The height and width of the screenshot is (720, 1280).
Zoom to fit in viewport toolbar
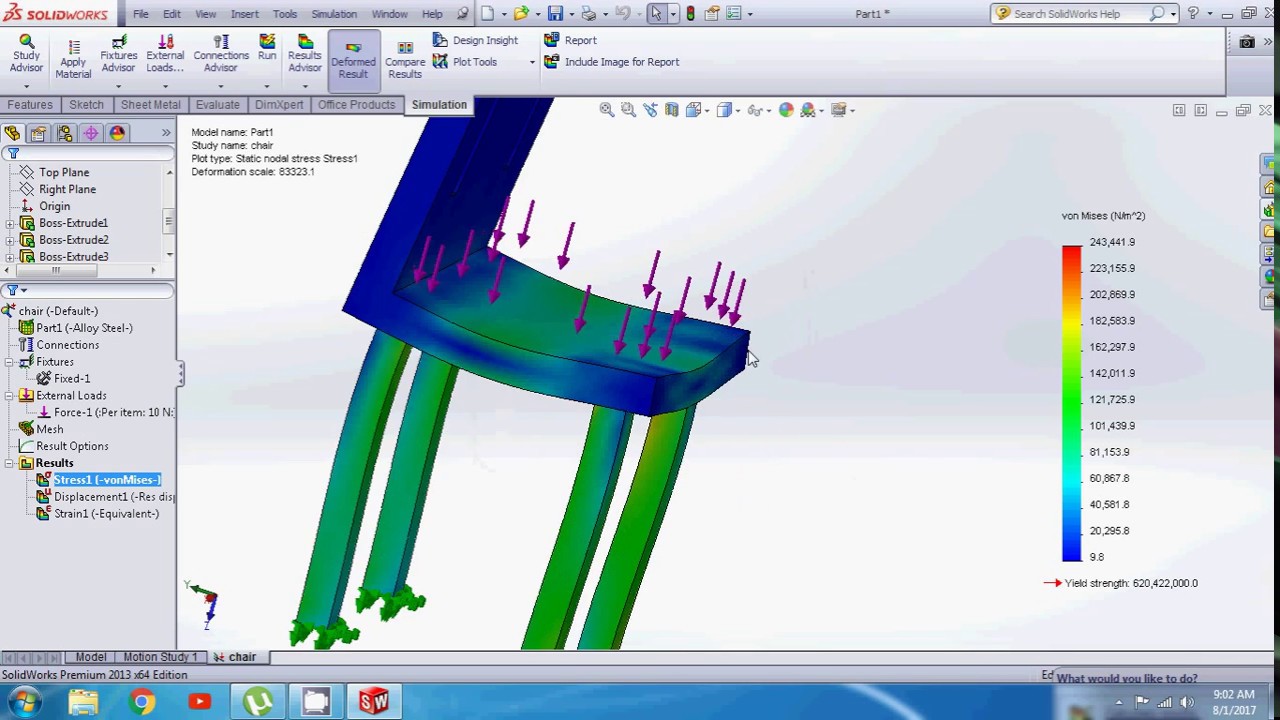pos(606,110)
